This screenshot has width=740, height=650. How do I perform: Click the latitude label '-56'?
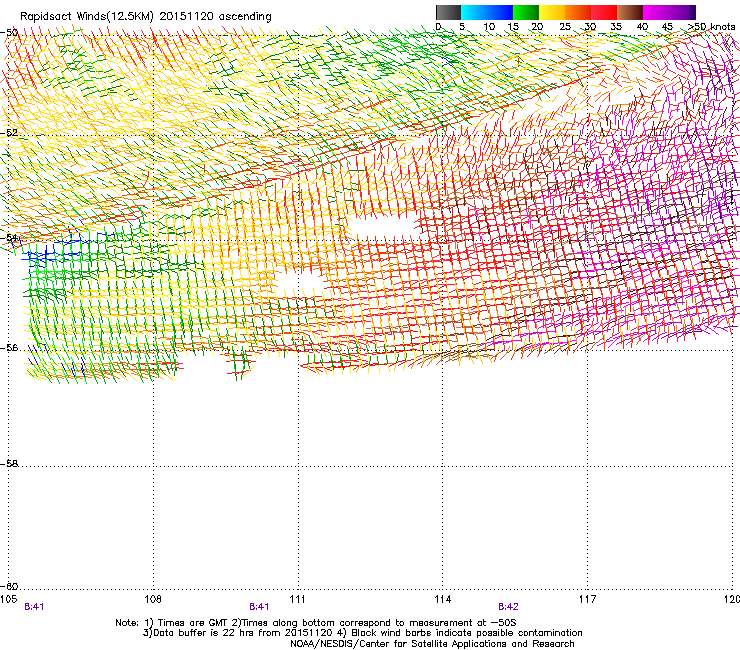9,347
